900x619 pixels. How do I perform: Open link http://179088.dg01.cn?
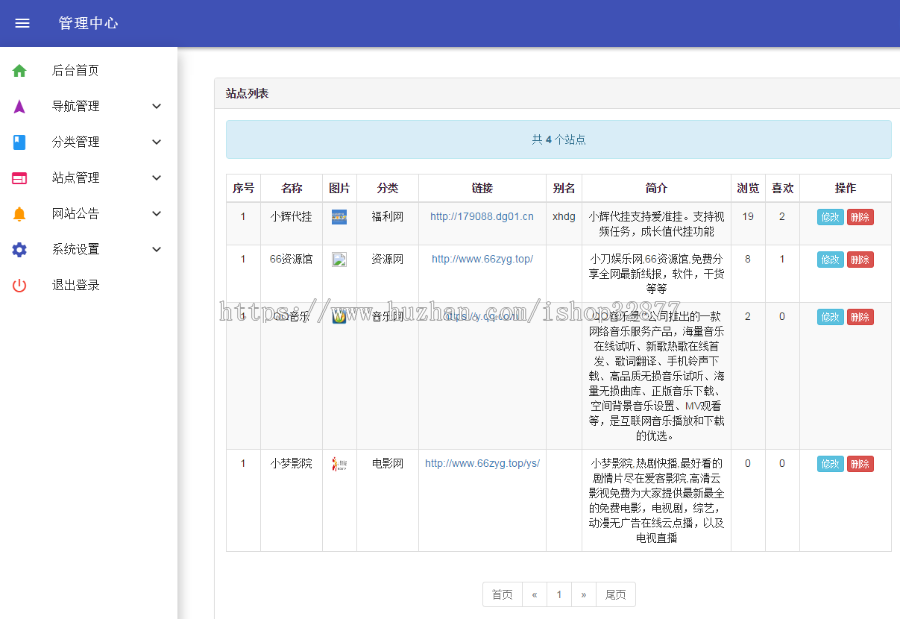tap(482, 216)
